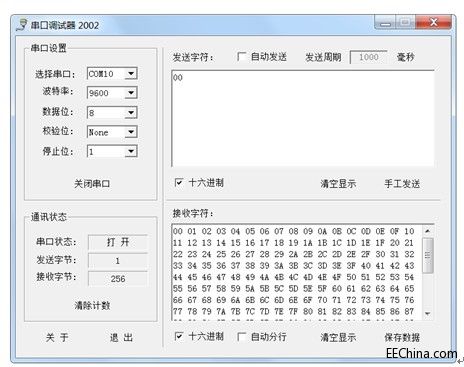The image size is (464, 367).
Task: Open the 选择串口 COM10 dropdown
Action: coord(131,73)
